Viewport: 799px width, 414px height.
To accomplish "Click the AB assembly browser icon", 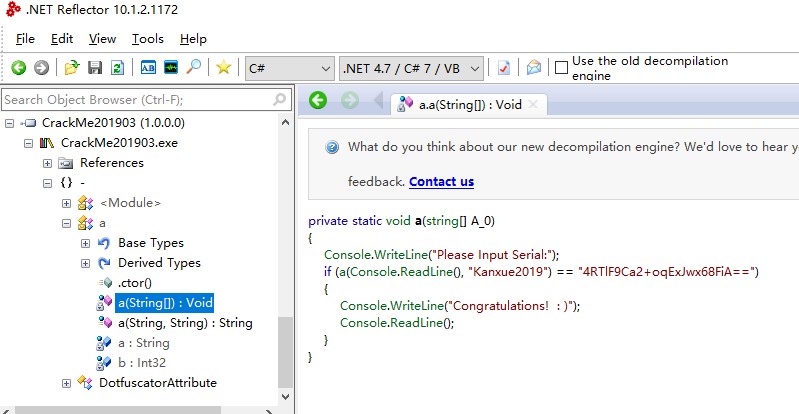I will pos(148,67).
